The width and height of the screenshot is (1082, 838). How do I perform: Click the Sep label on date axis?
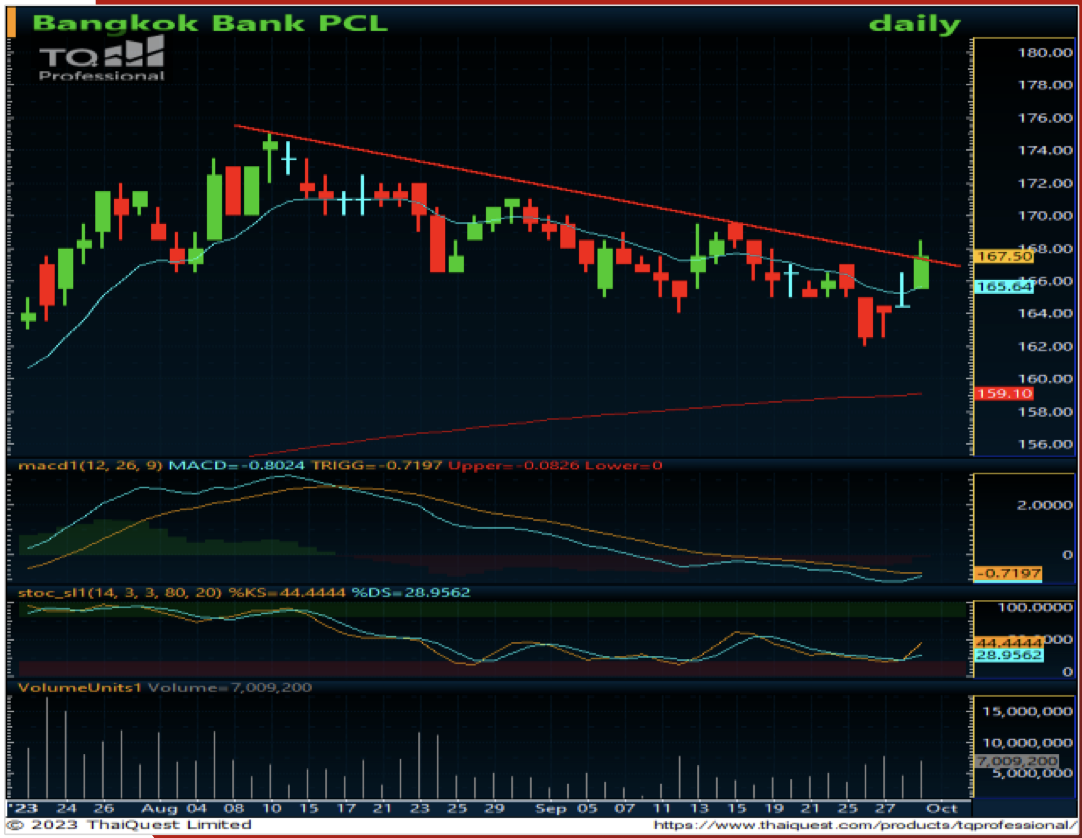[551, 808]
